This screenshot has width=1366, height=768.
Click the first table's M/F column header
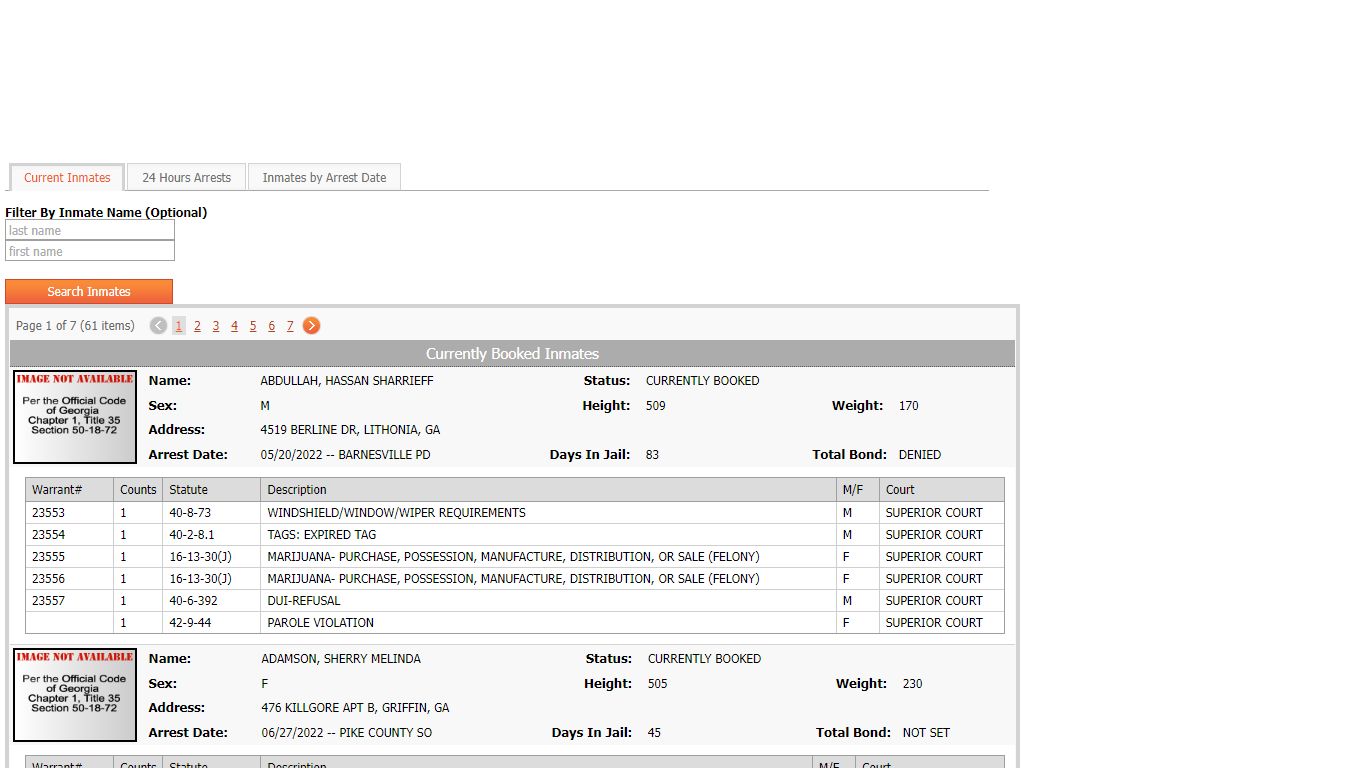pyautogui.click(x=857, y=490)
